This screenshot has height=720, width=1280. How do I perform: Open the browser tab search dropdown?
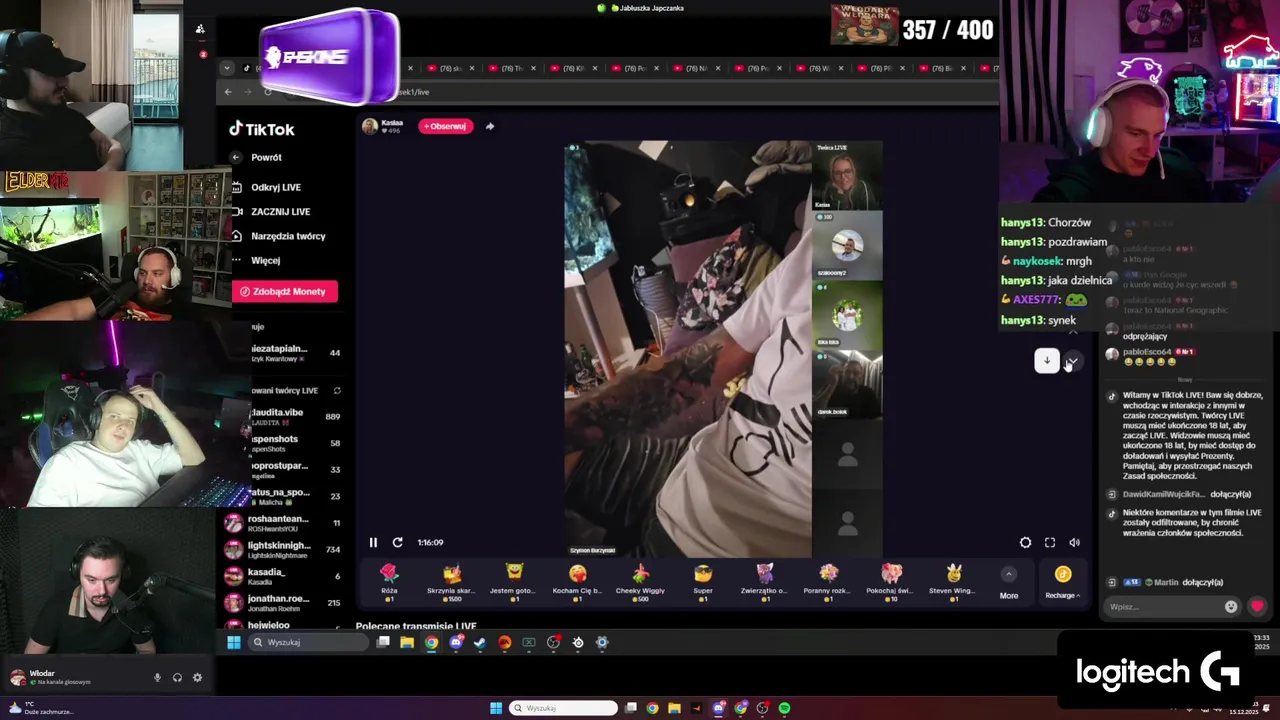[x=227, y=68]
